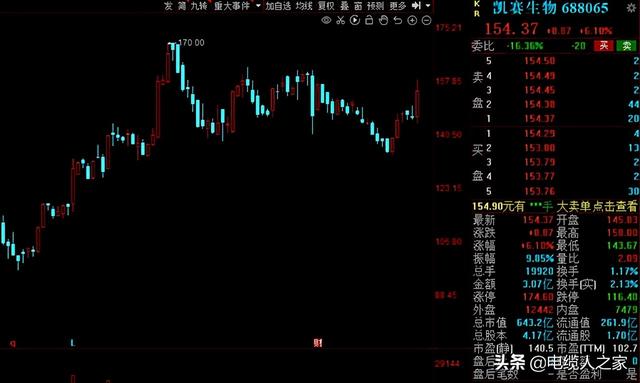Click the 流通值 value 261.9亿
The height and width of the screenshot is (383, 640).
coord(619,323)
